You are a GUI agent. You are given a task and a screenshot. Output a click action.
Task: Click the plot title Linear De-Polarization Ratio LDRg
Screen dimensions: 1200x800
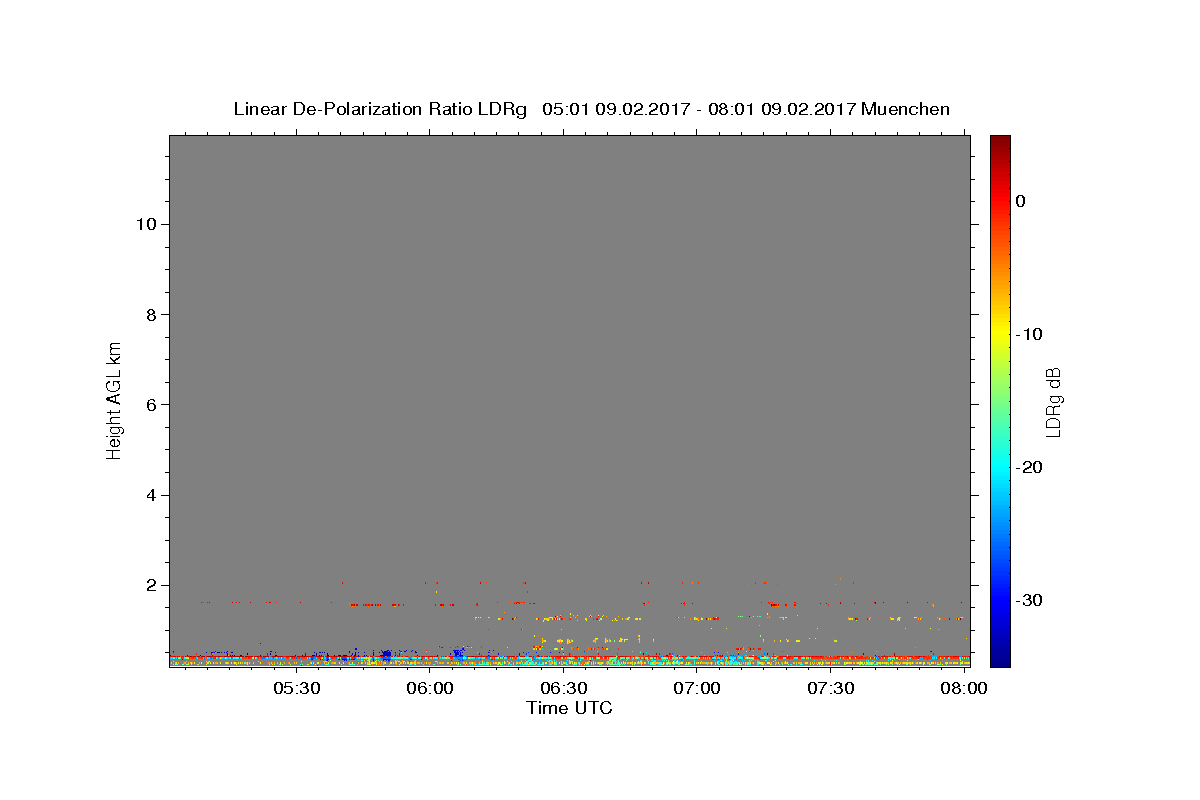click(380, 109)
